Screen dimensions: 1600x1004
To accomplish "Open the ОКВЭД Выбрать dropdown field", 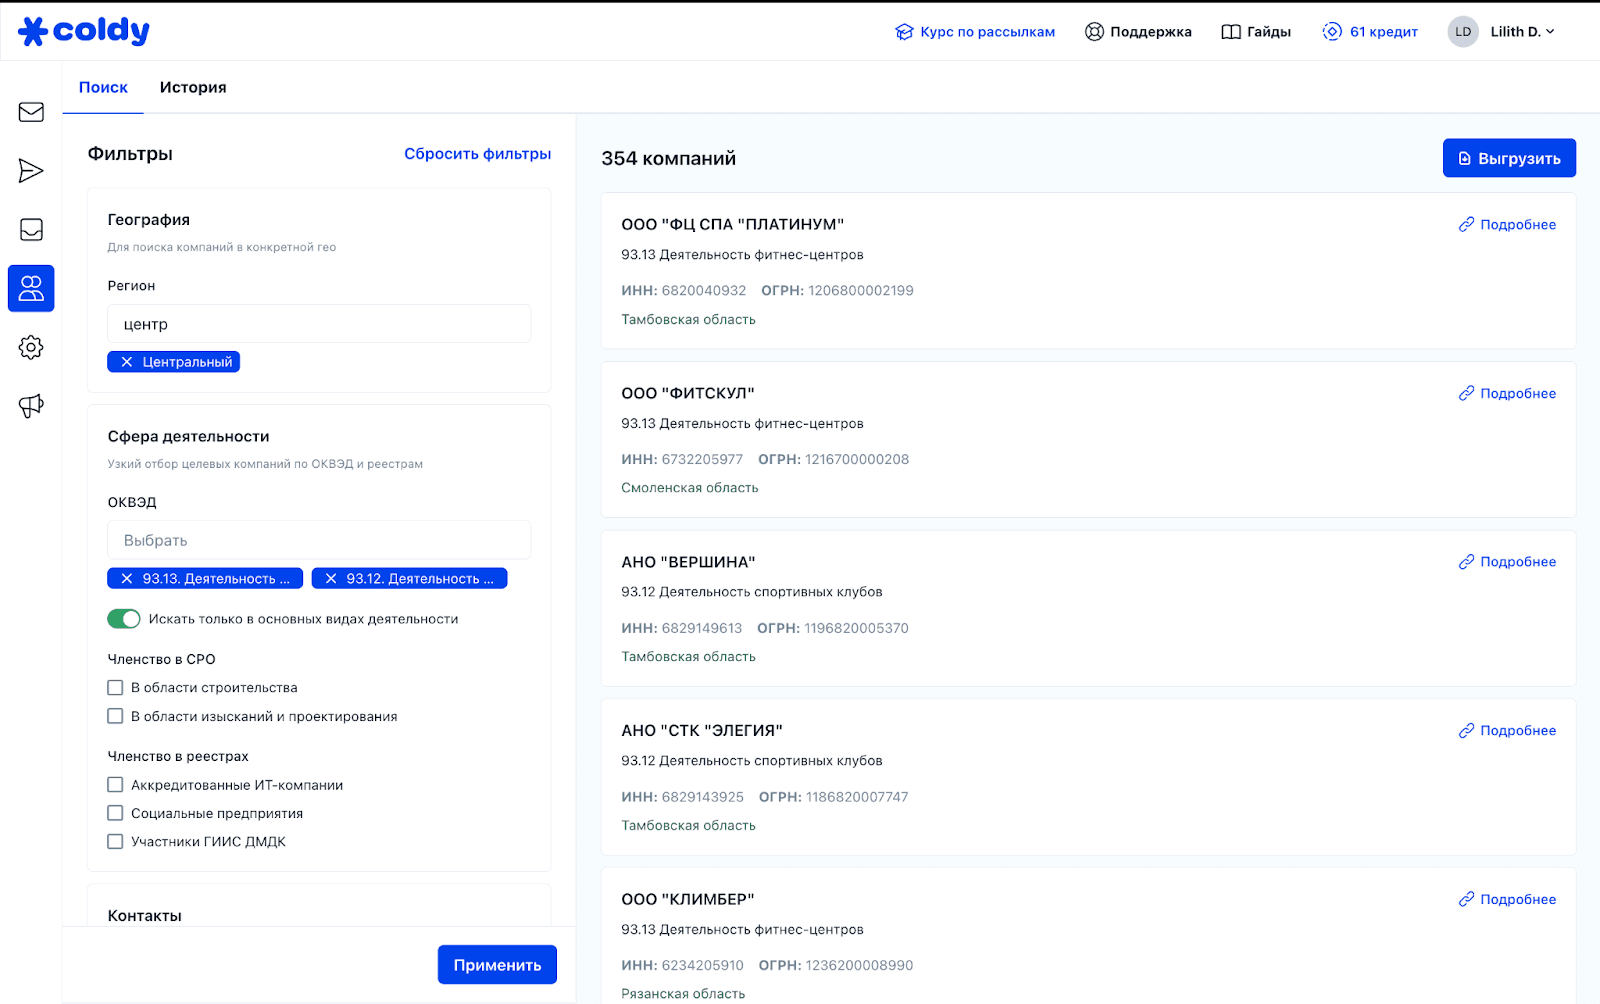I will [x=319, y=540].
